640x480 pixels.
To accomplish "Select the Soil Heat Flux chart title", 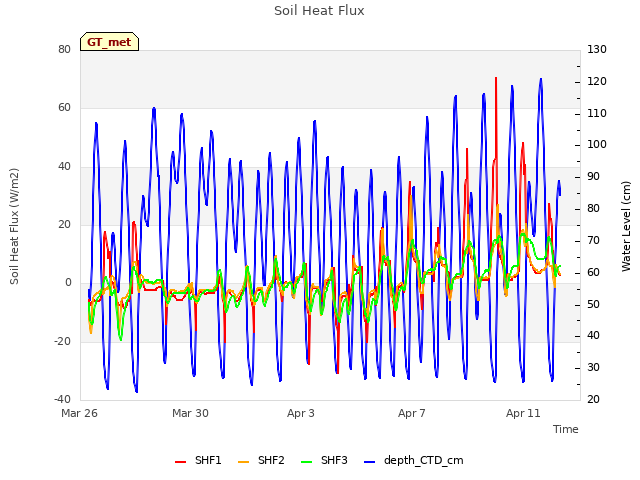I will pos(319,11).
